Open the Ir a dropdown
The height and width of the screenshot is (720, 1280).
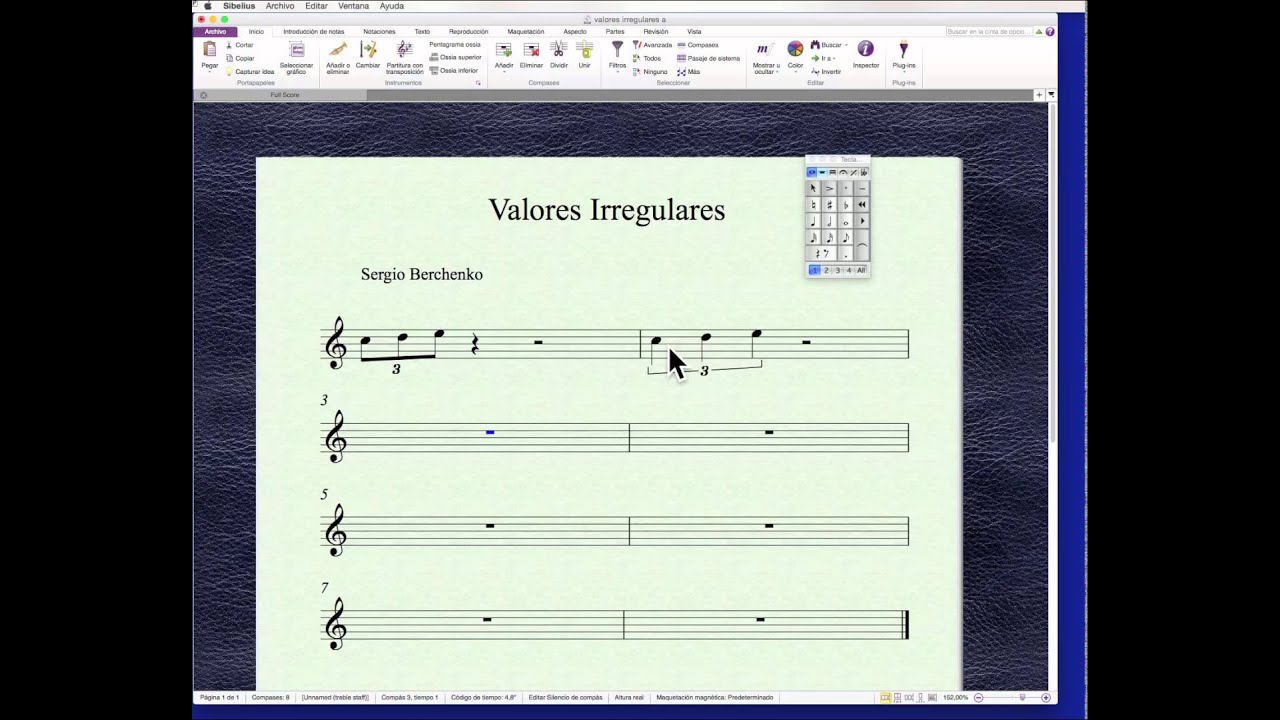(834, 58)
